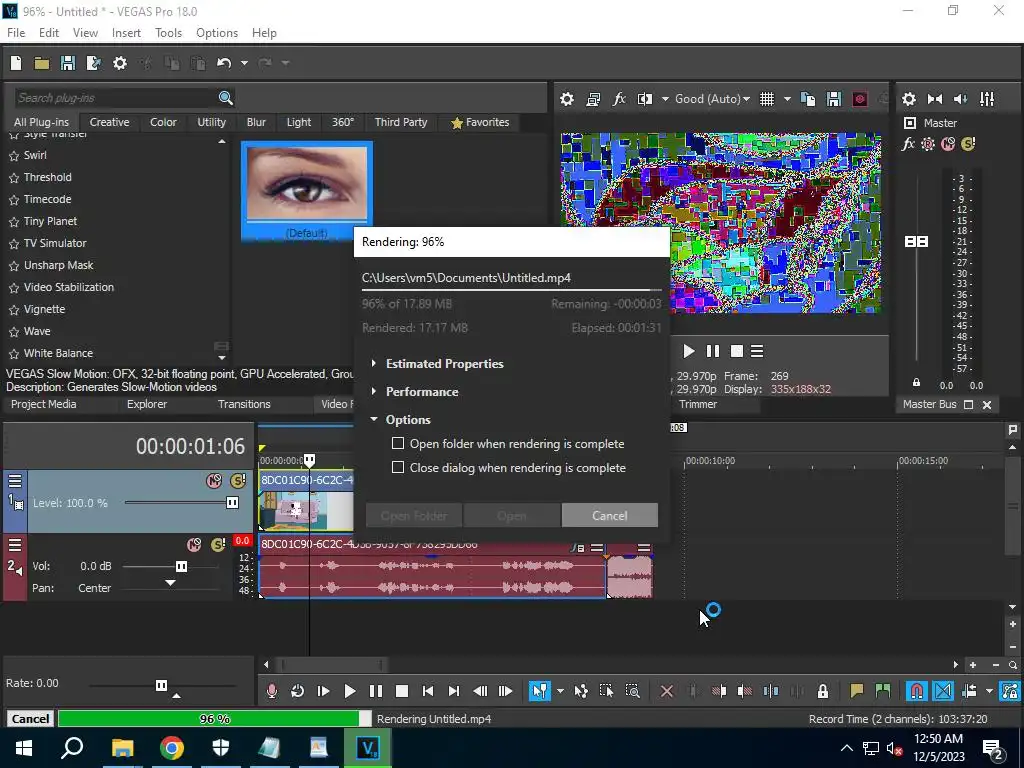Copy snapshot to clipboard icon in preview
The width and height of the screenshot is (1024, 768).
(808, 99)
